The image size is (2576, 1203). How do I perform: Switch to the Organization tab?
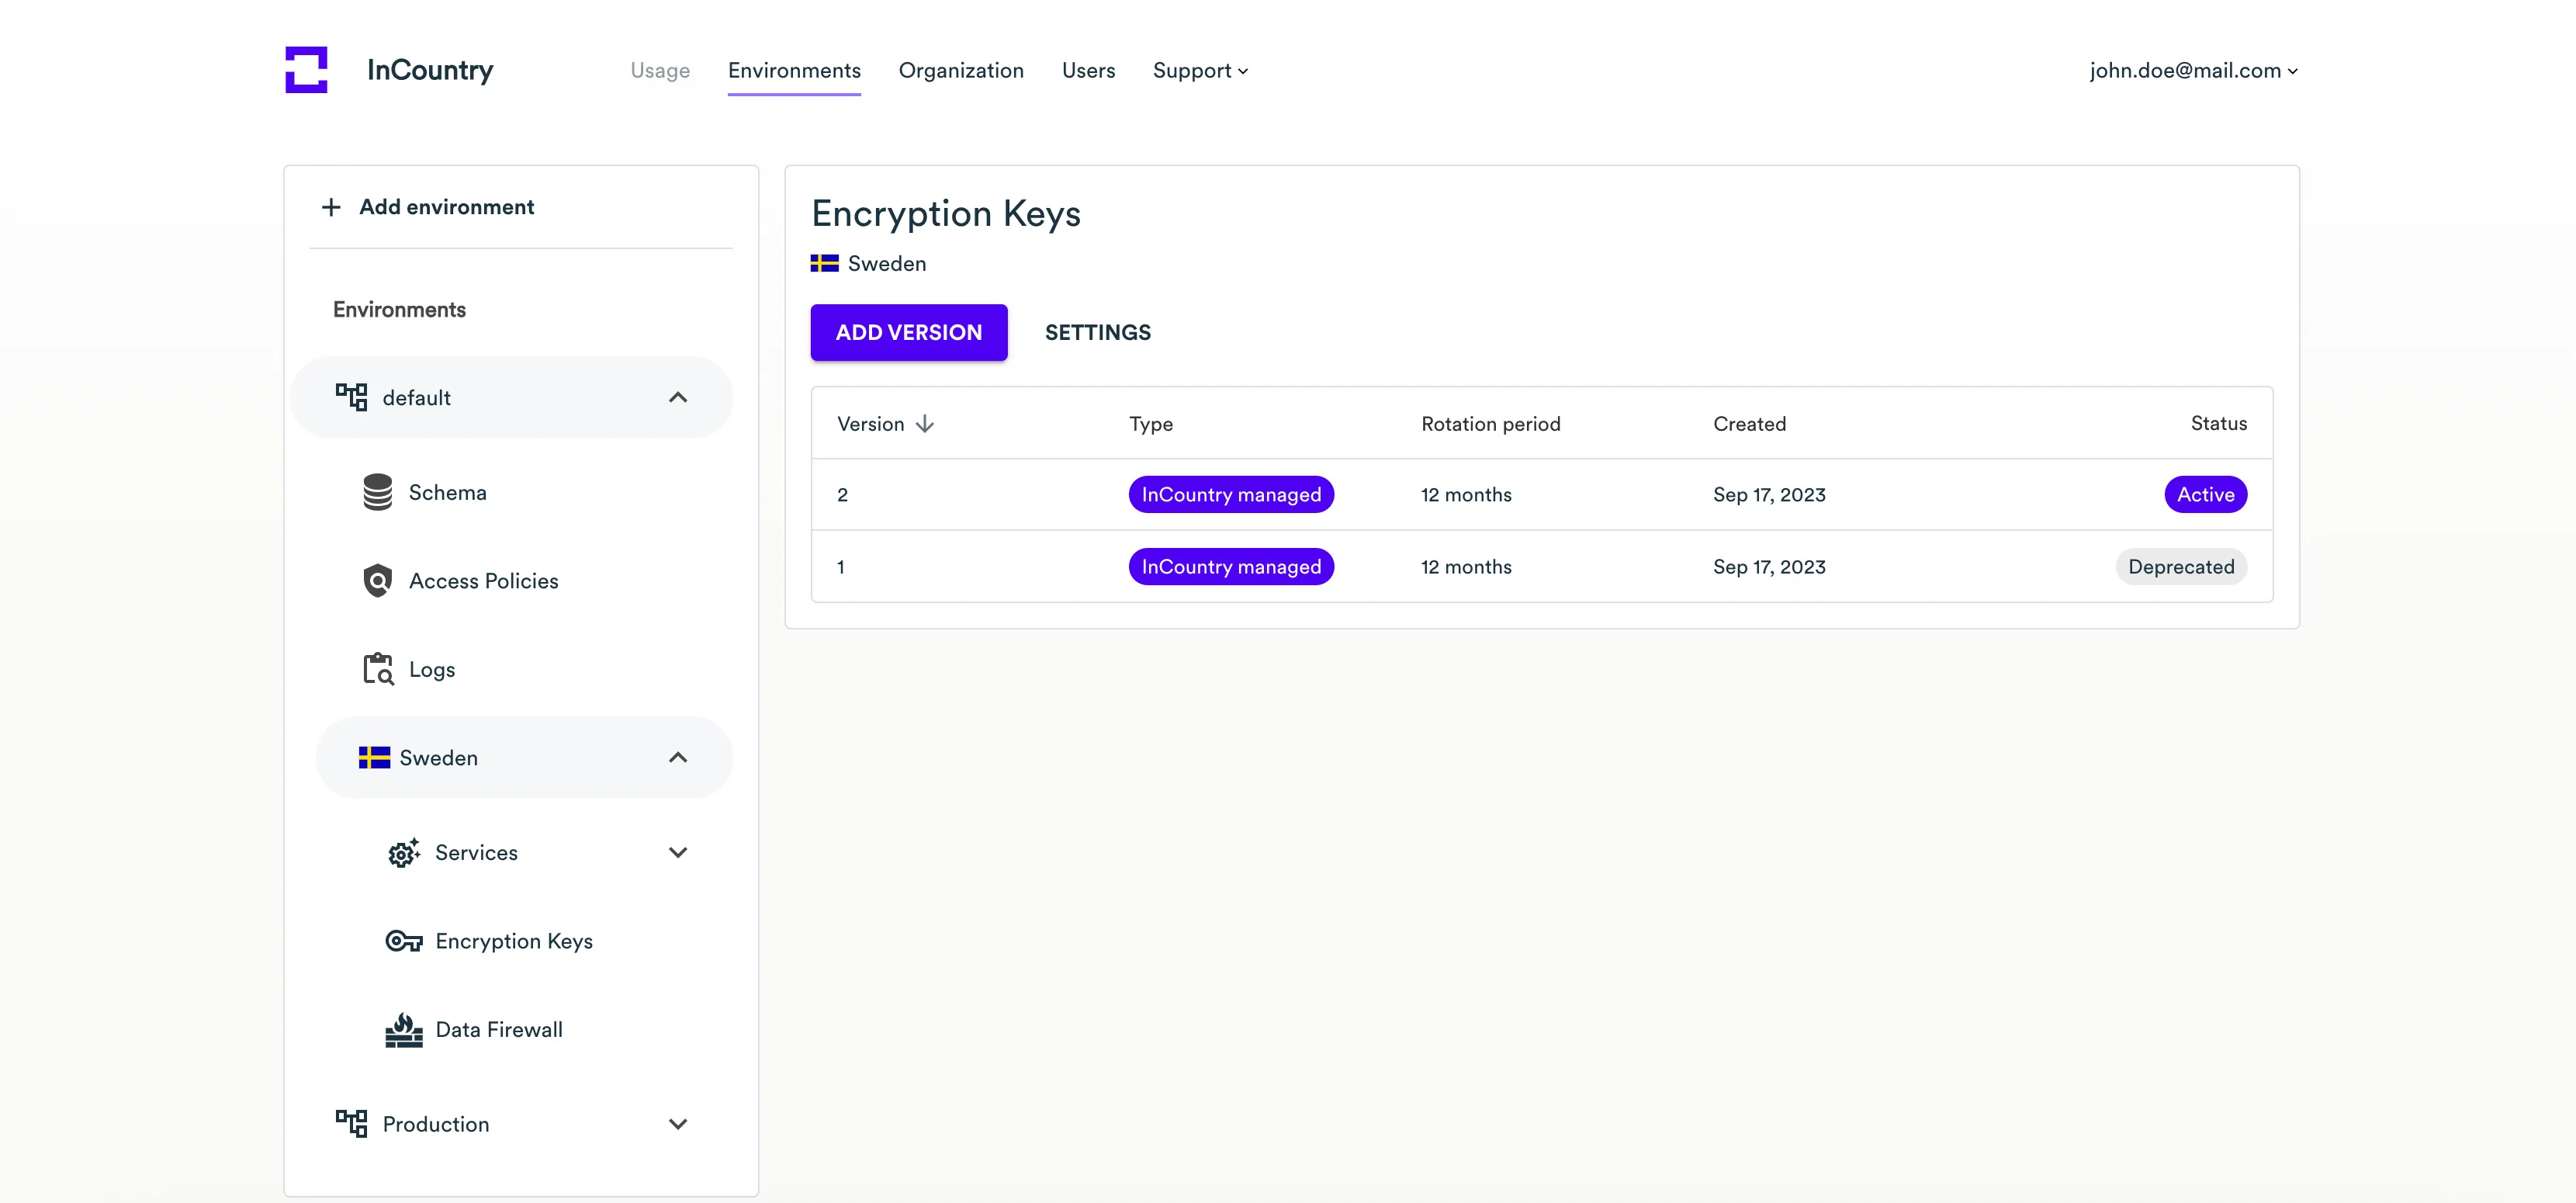pos(960,71)
